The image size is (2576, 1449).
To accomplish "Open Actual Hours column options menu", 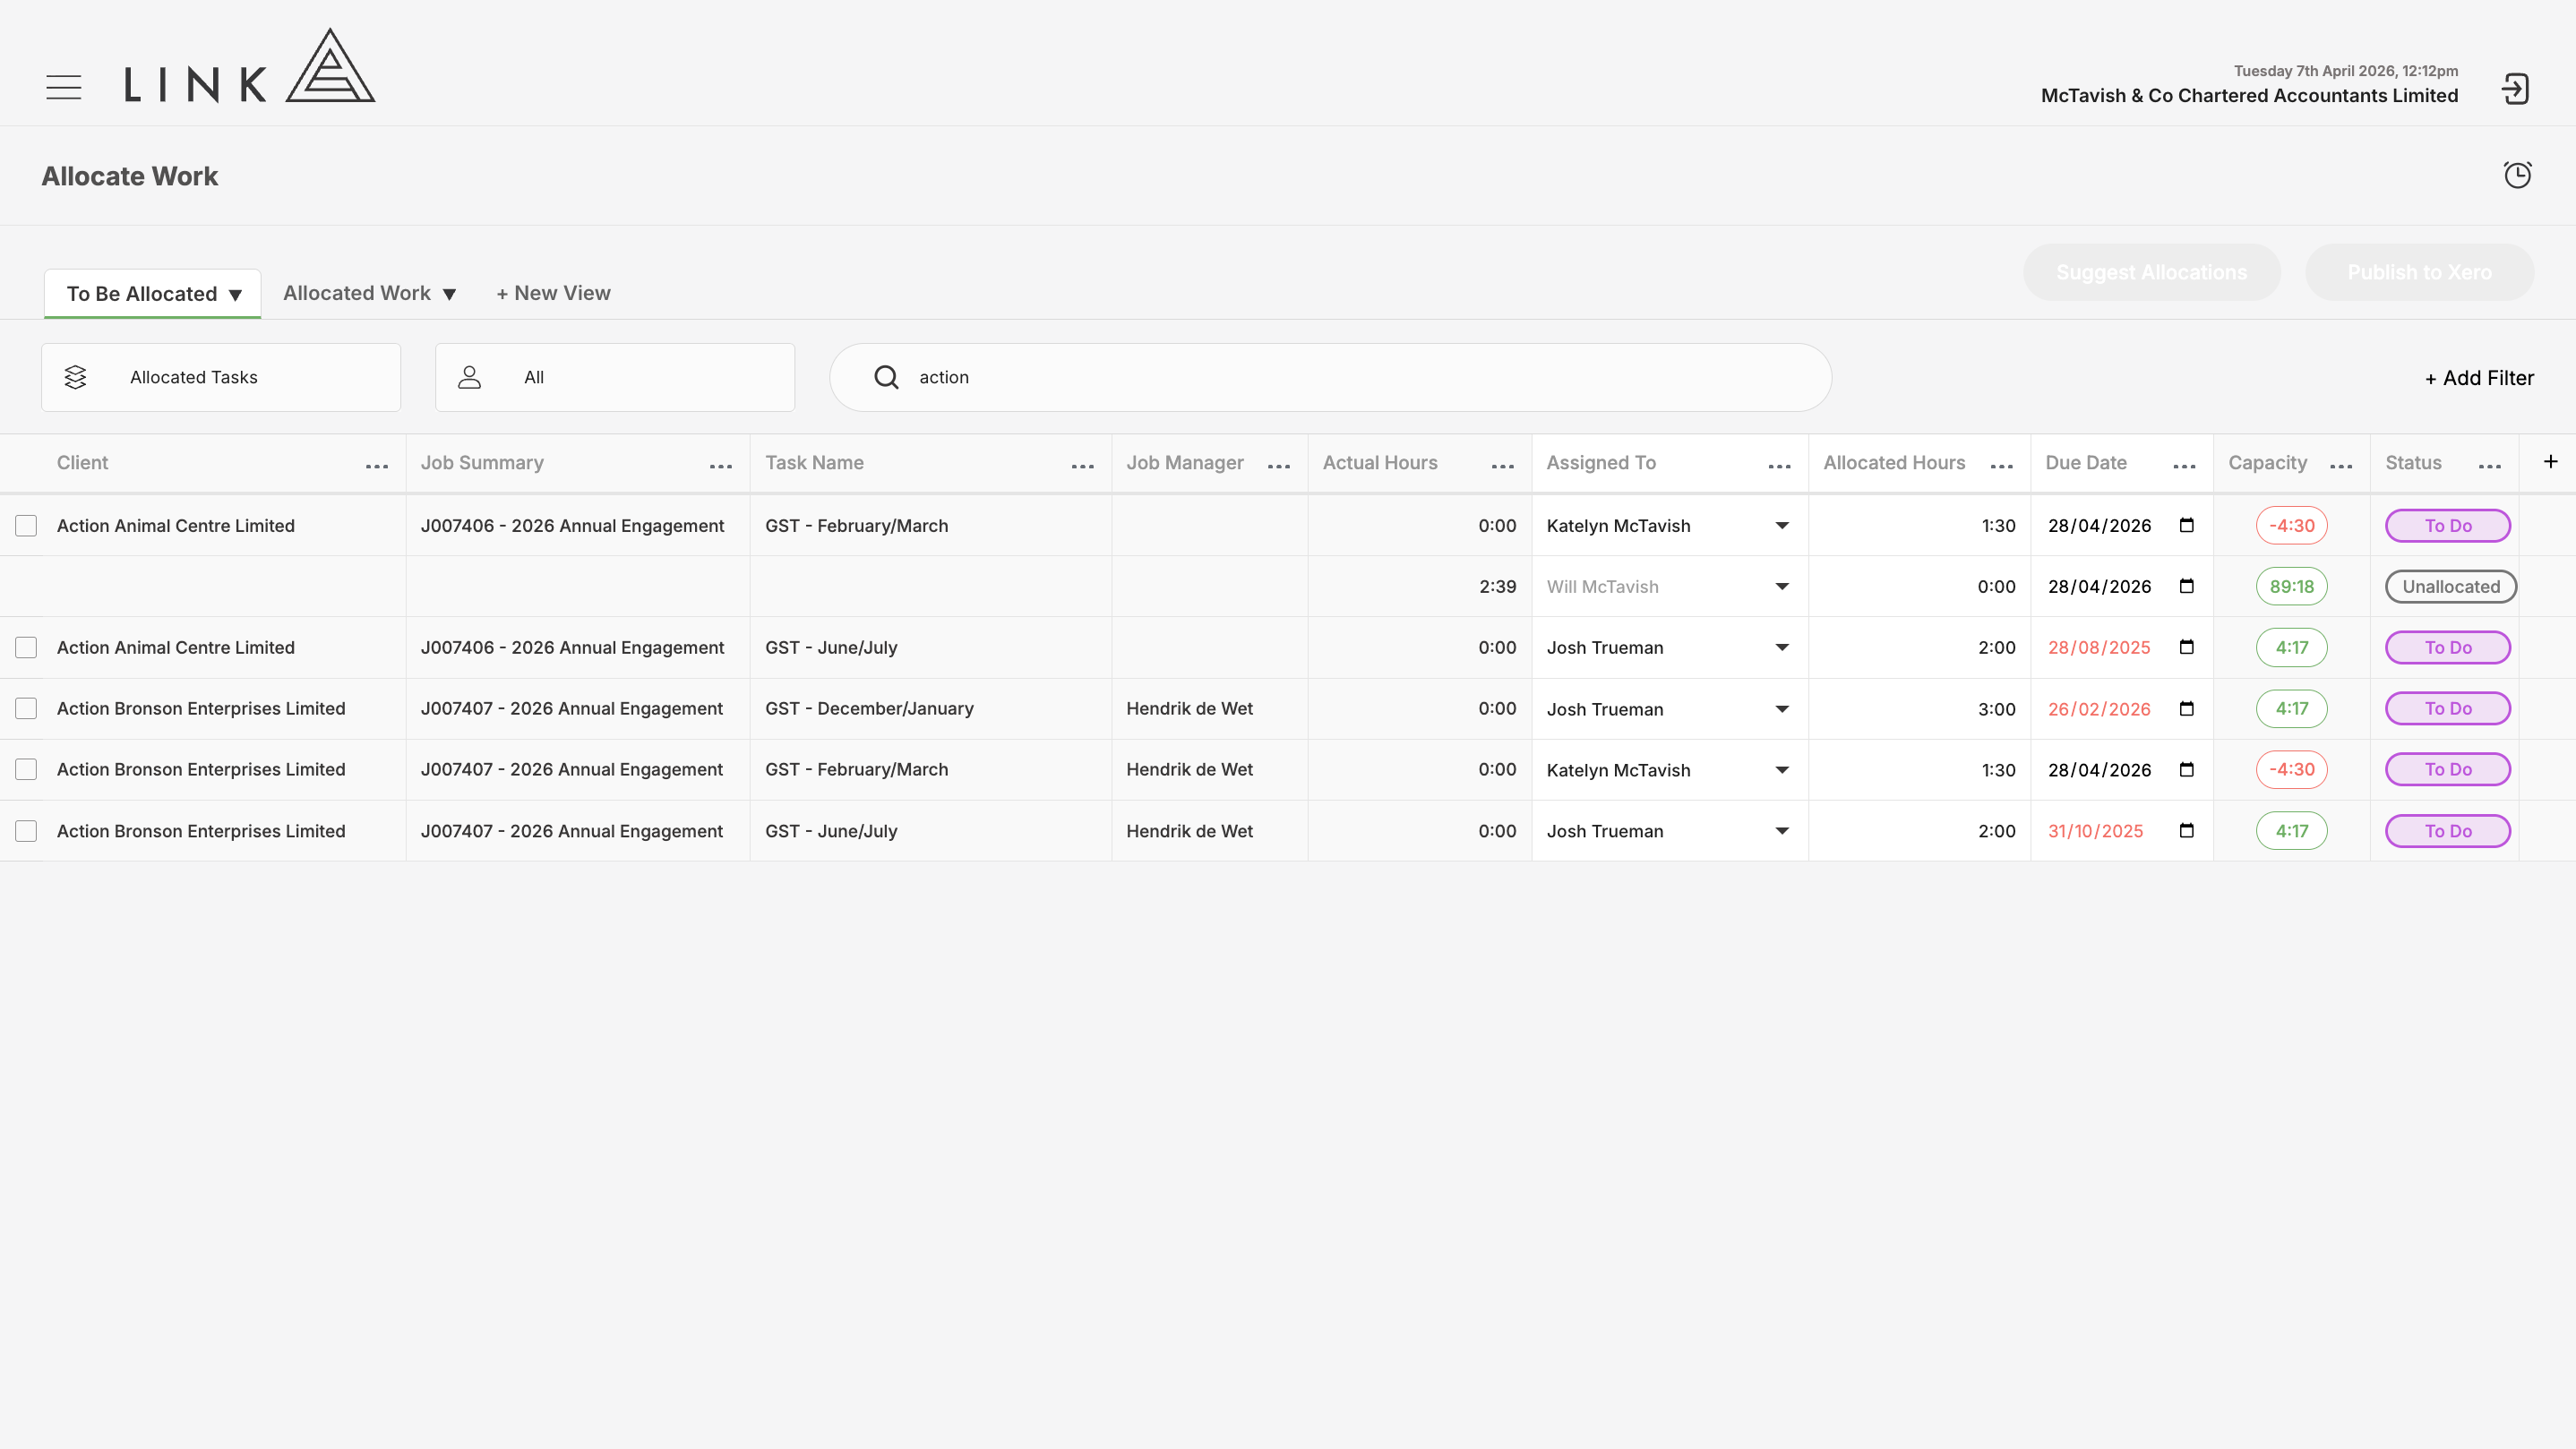I will pos(1502,466).
